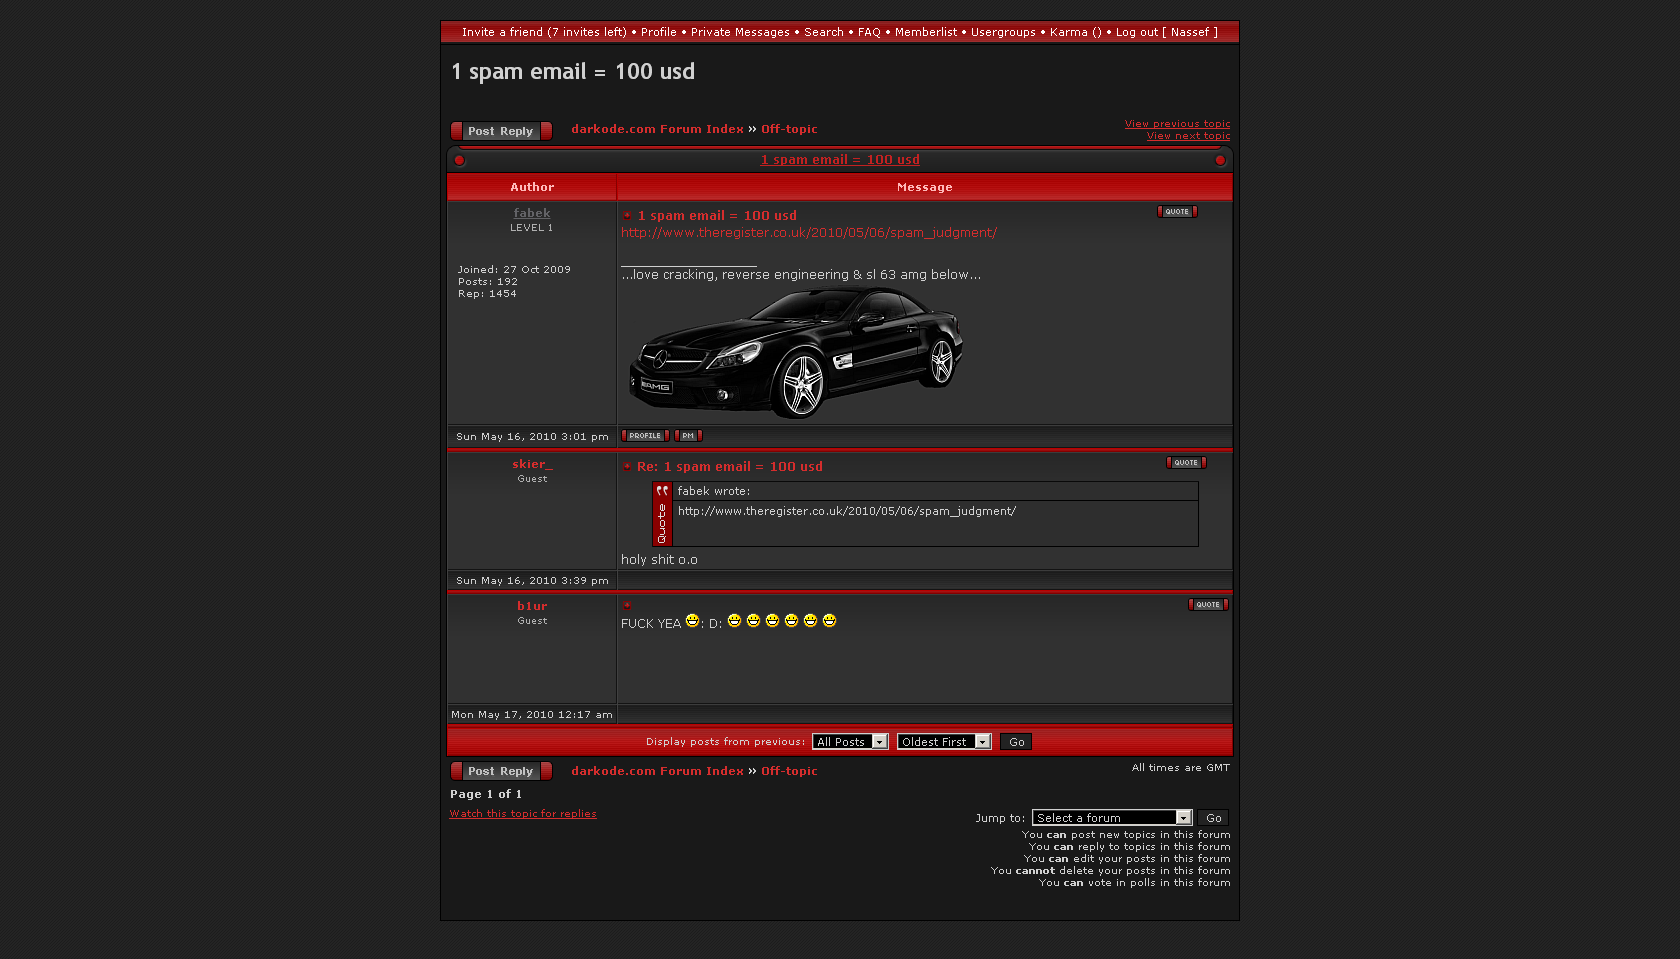This screenshot has height=959, width=1680.
Task: Open theregister.co.uk link in fabek's post
Action: (x=808, y=233)
